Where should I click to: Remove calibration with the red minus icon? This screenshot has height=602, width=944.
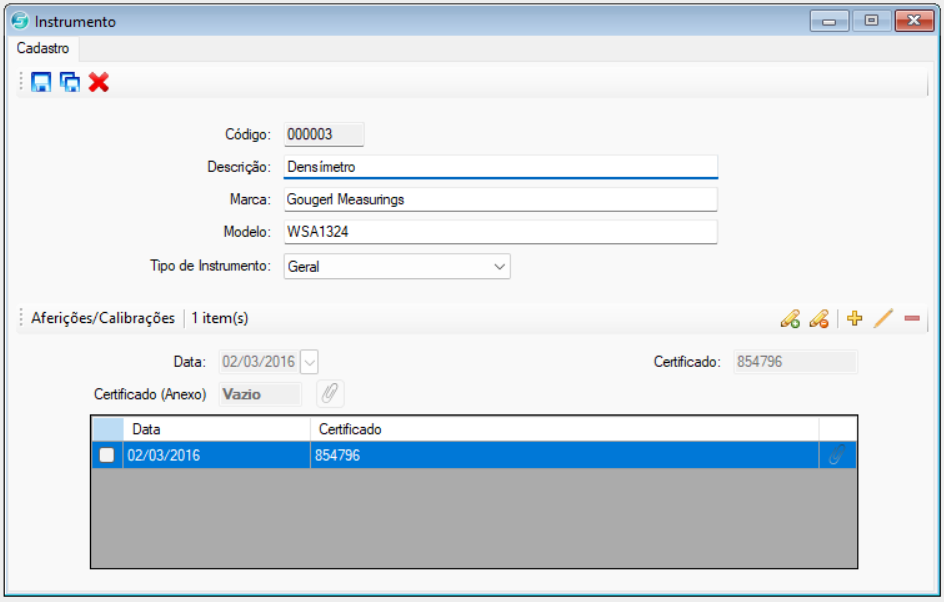point(911,319)
